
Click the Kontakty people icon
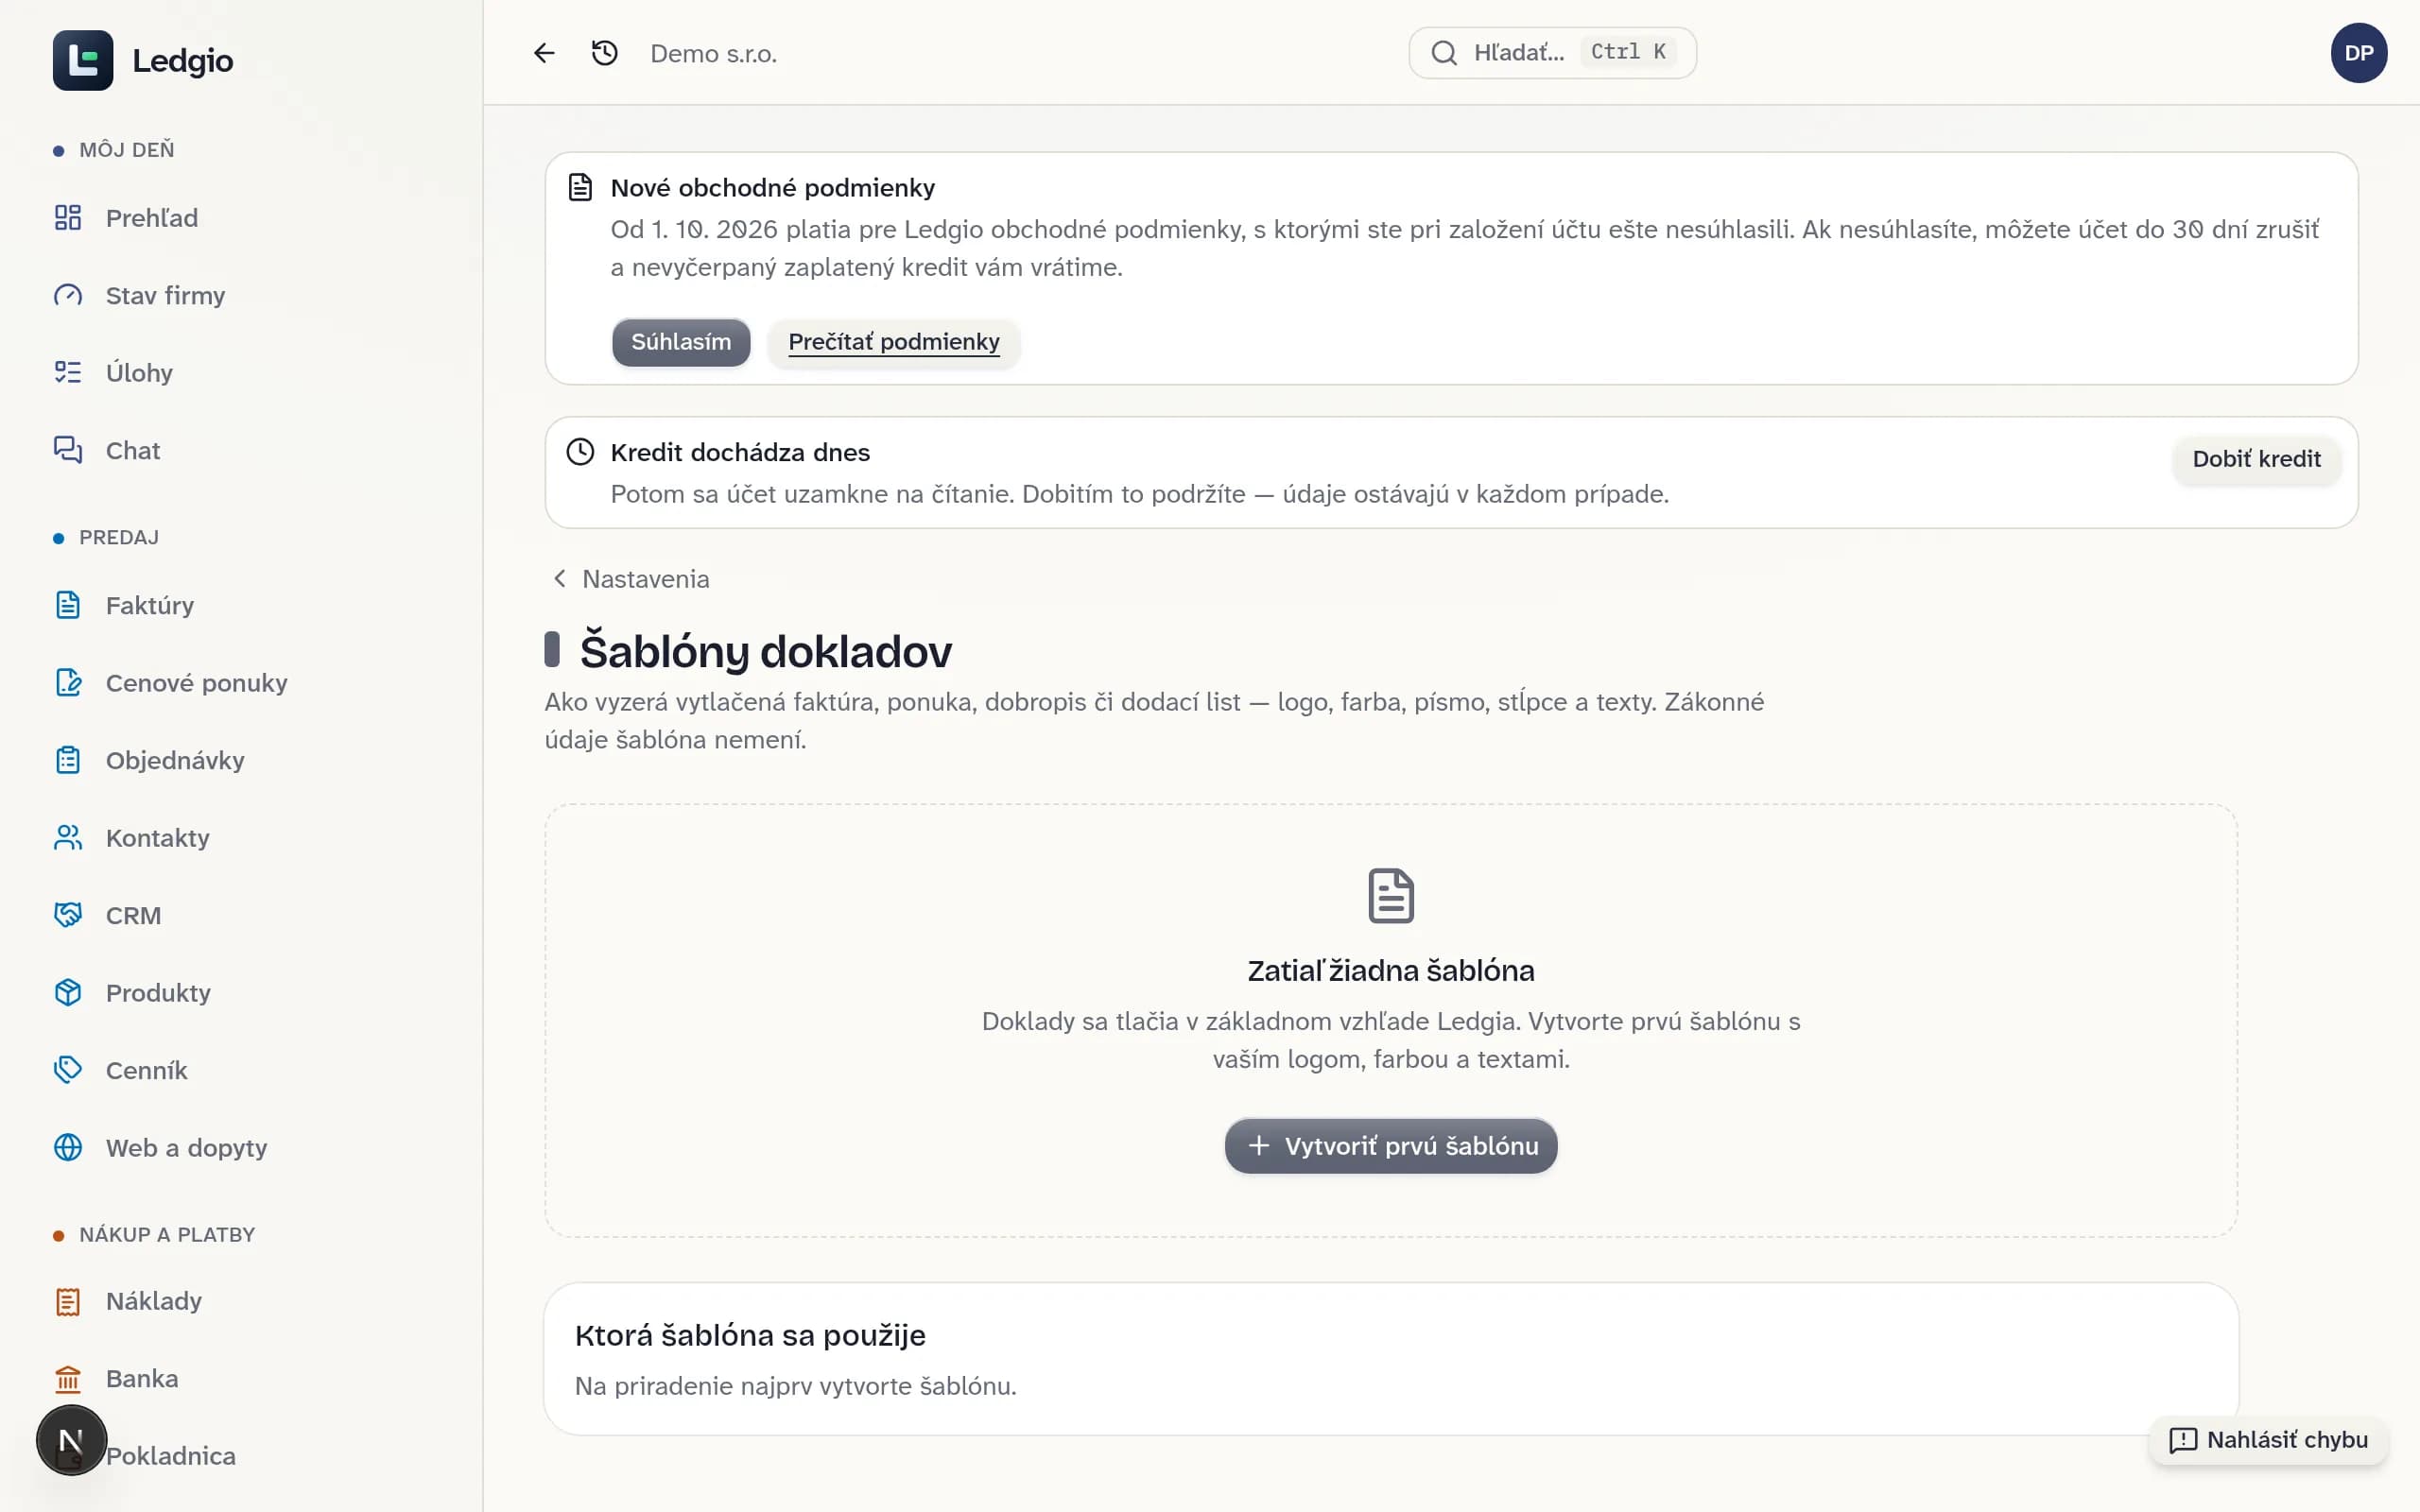click(68, 837)
